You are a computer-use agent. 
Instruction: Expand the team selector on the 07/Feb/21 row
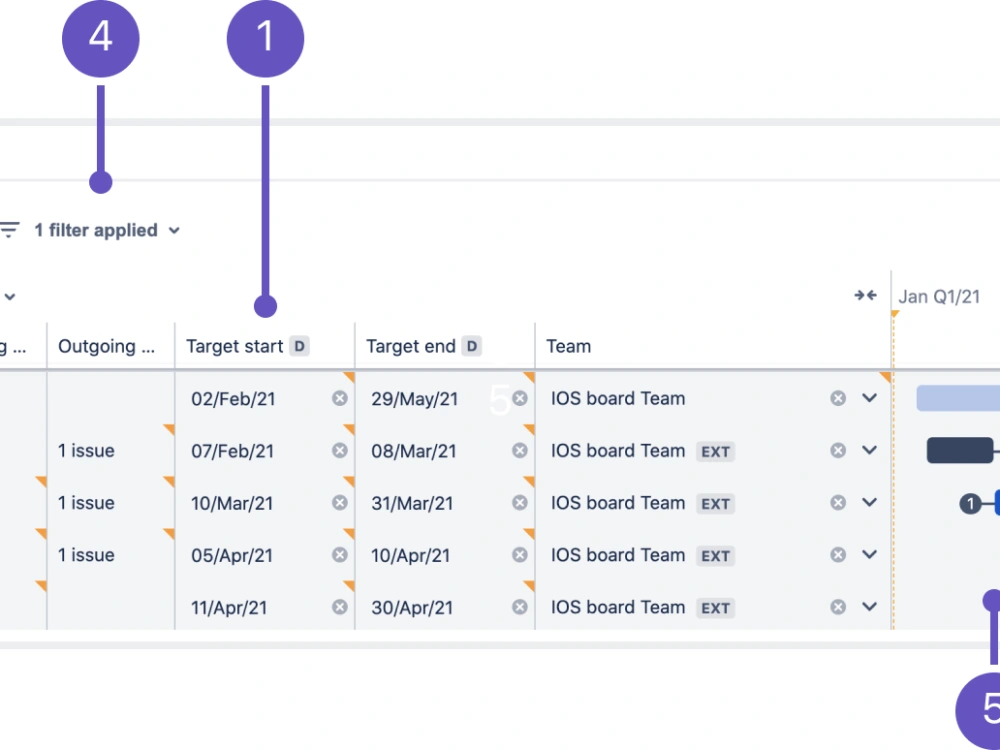(x=869, y=451)
